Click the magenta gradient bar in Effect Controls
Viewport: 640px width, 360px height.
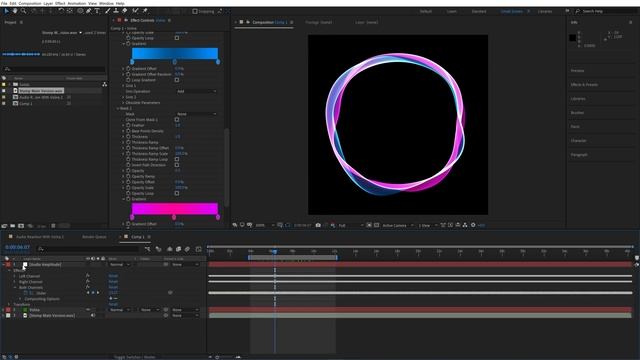click(175, 209)
